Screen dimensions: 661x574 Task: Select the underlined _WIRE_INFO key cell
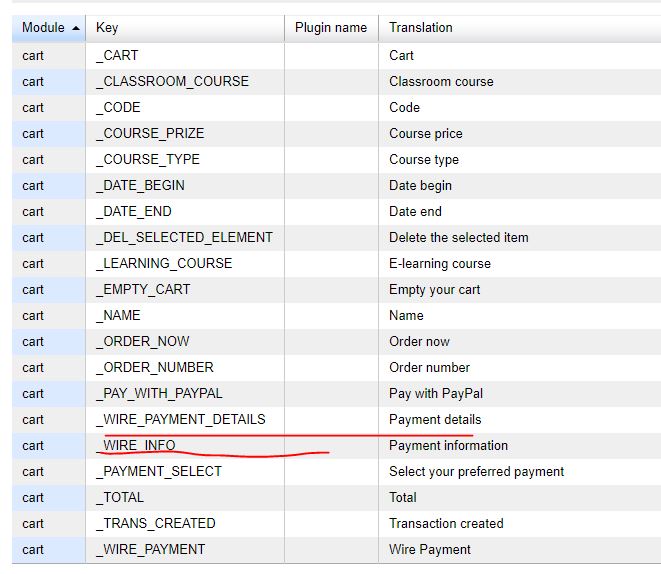136,445
